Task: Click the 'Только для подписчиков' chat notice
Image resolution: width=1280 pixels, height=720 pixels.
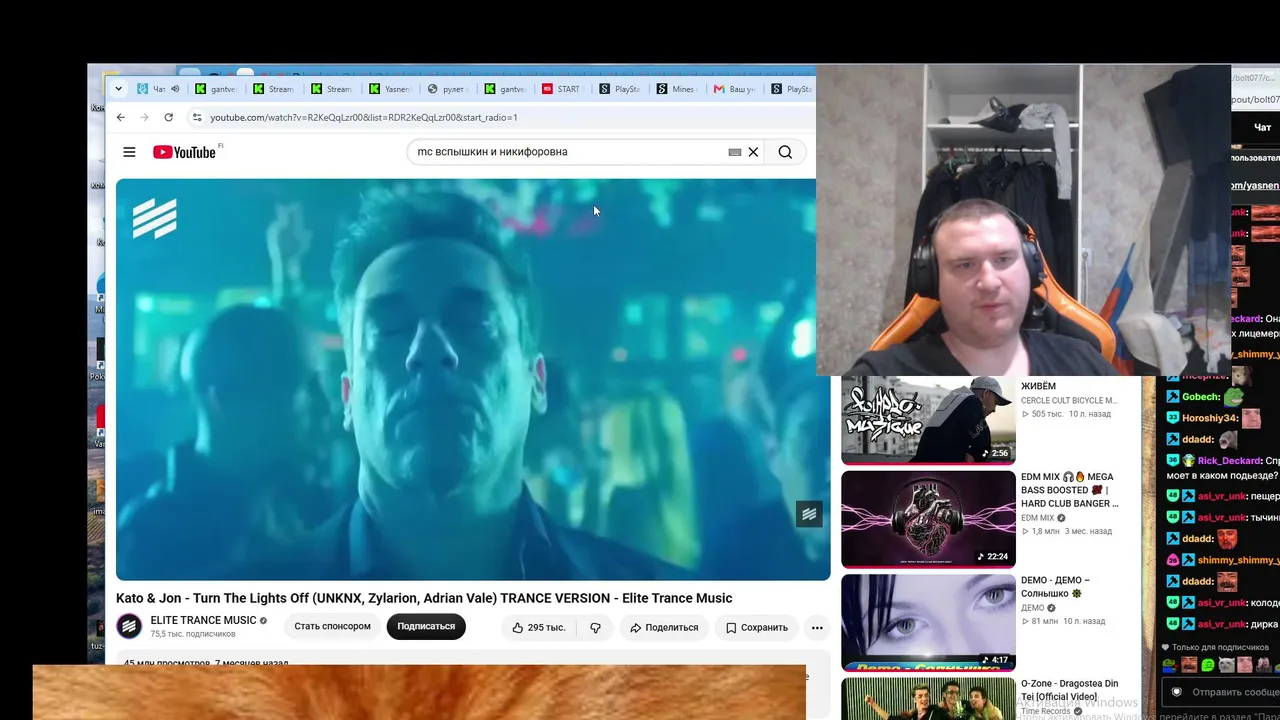Action: click(x=1220, y=647)
